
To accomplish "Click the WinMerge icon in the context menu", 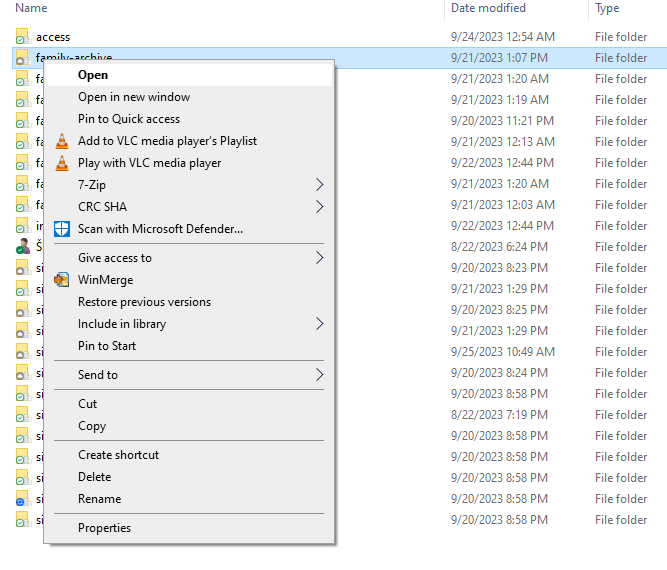I will click(62, 280).
